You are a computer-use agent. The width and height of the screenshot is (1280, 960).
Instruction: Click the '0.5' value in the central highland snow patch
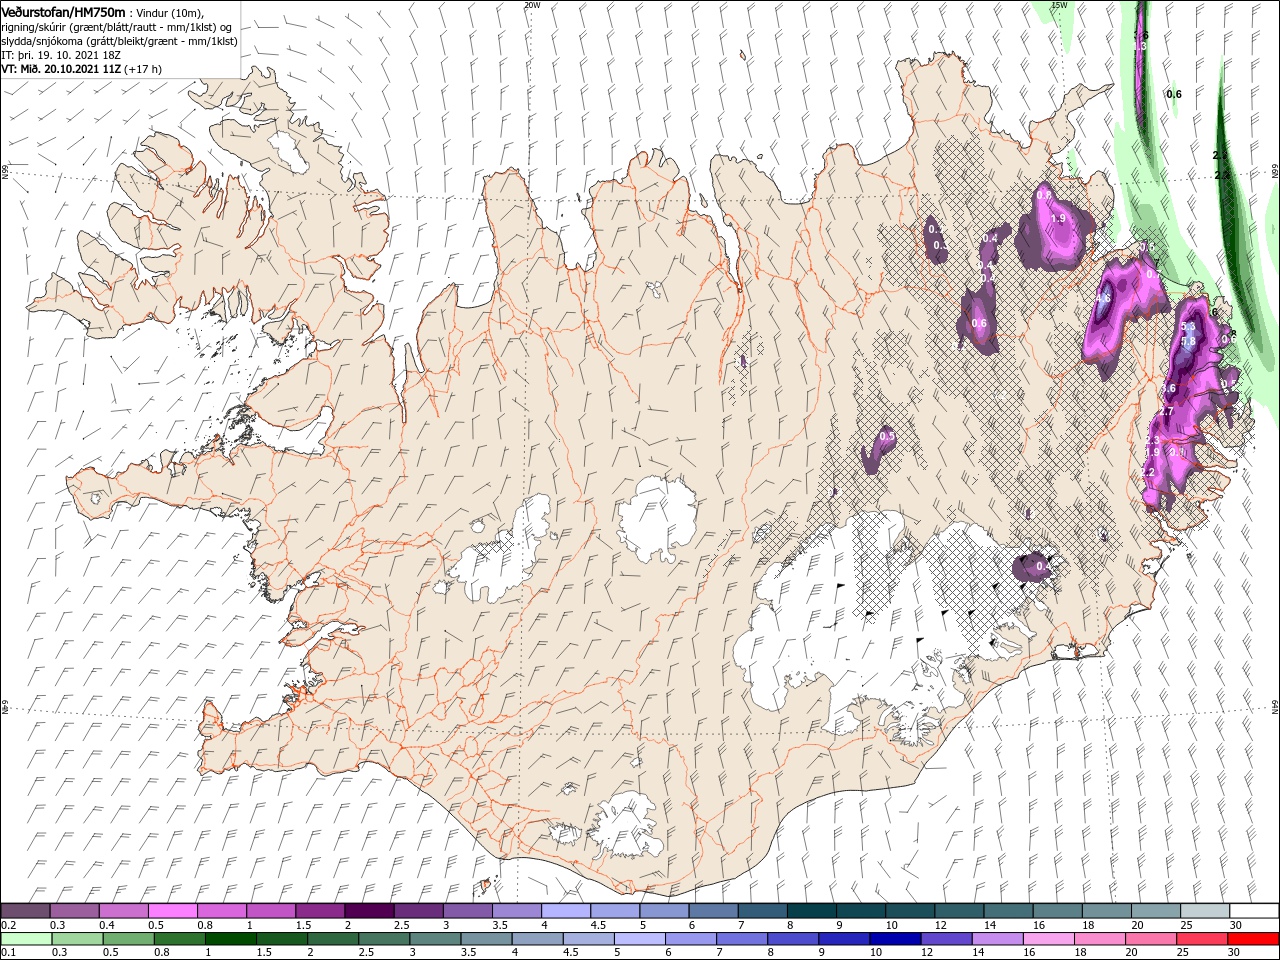point(887,437)
